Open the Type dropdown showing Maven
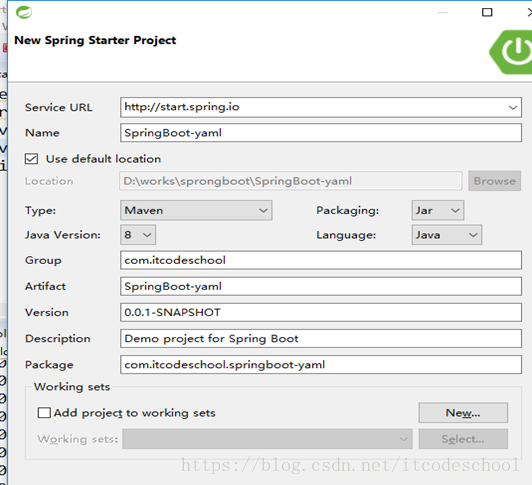Image resolution: width=532 pixels, height=485 pixels. coord(196,210)
